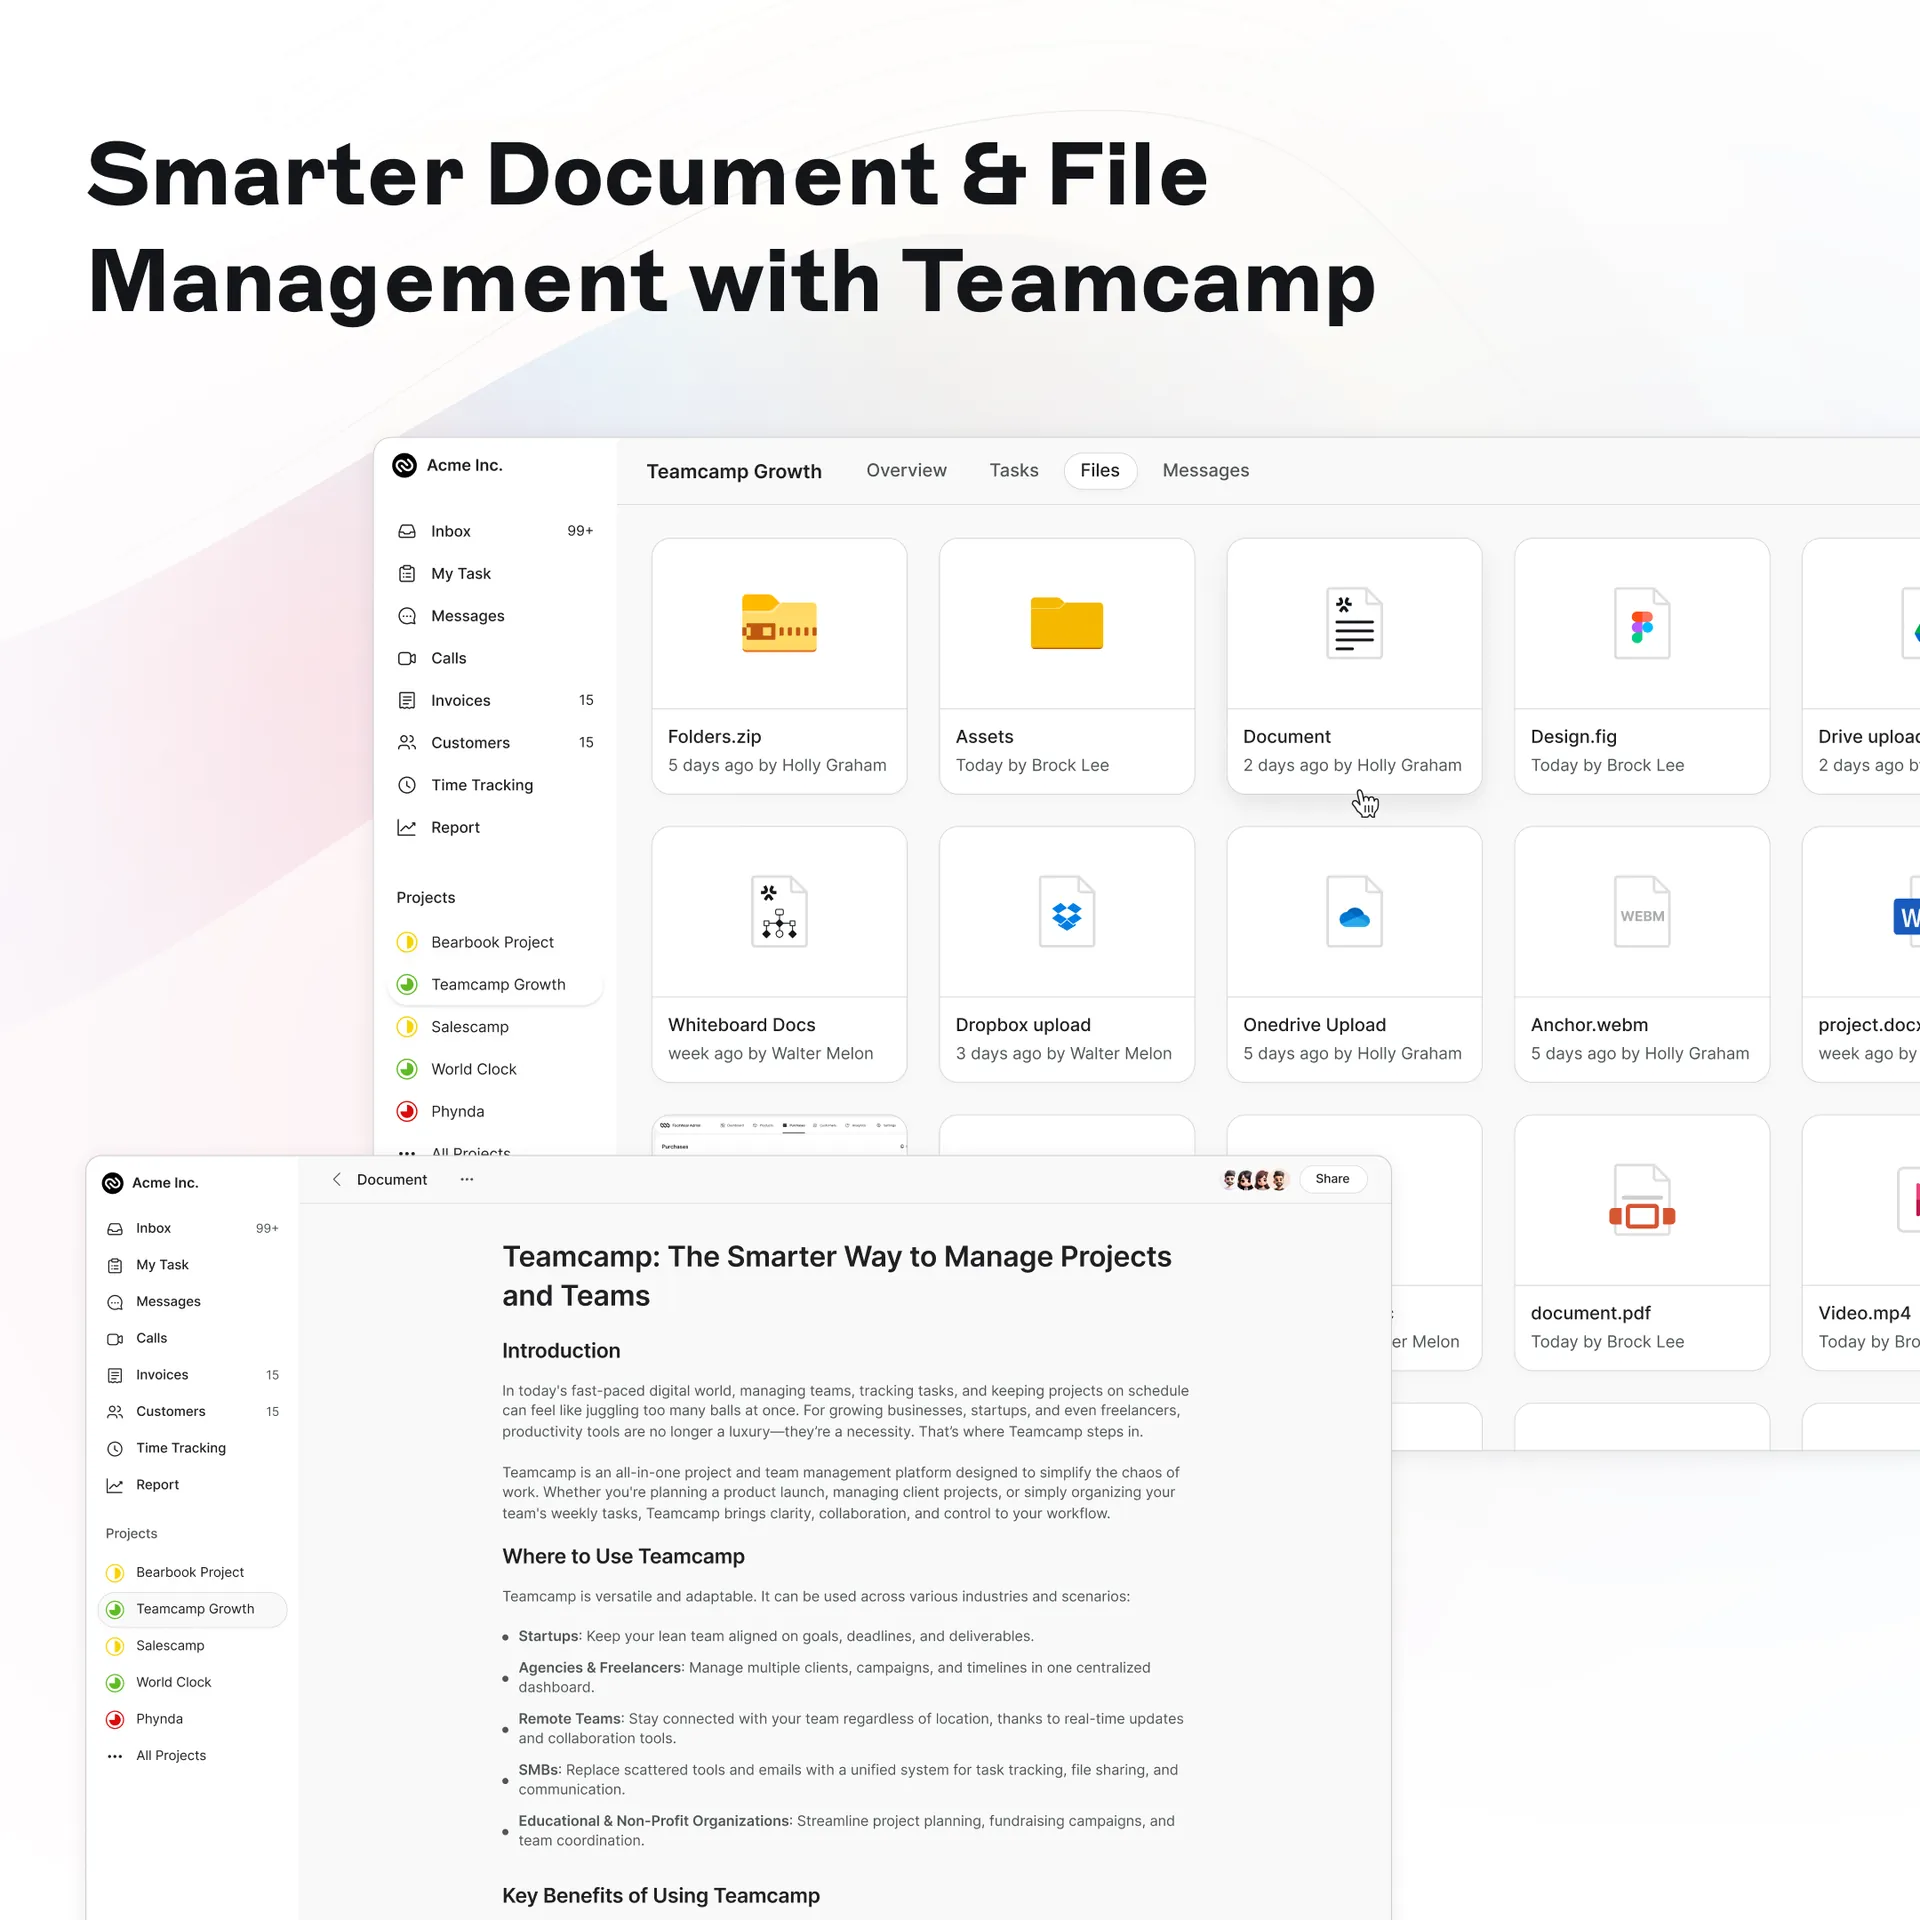The image size is (1920, 1920).
Task: Switch to the Messages tab
Action: click(1205, 470)
